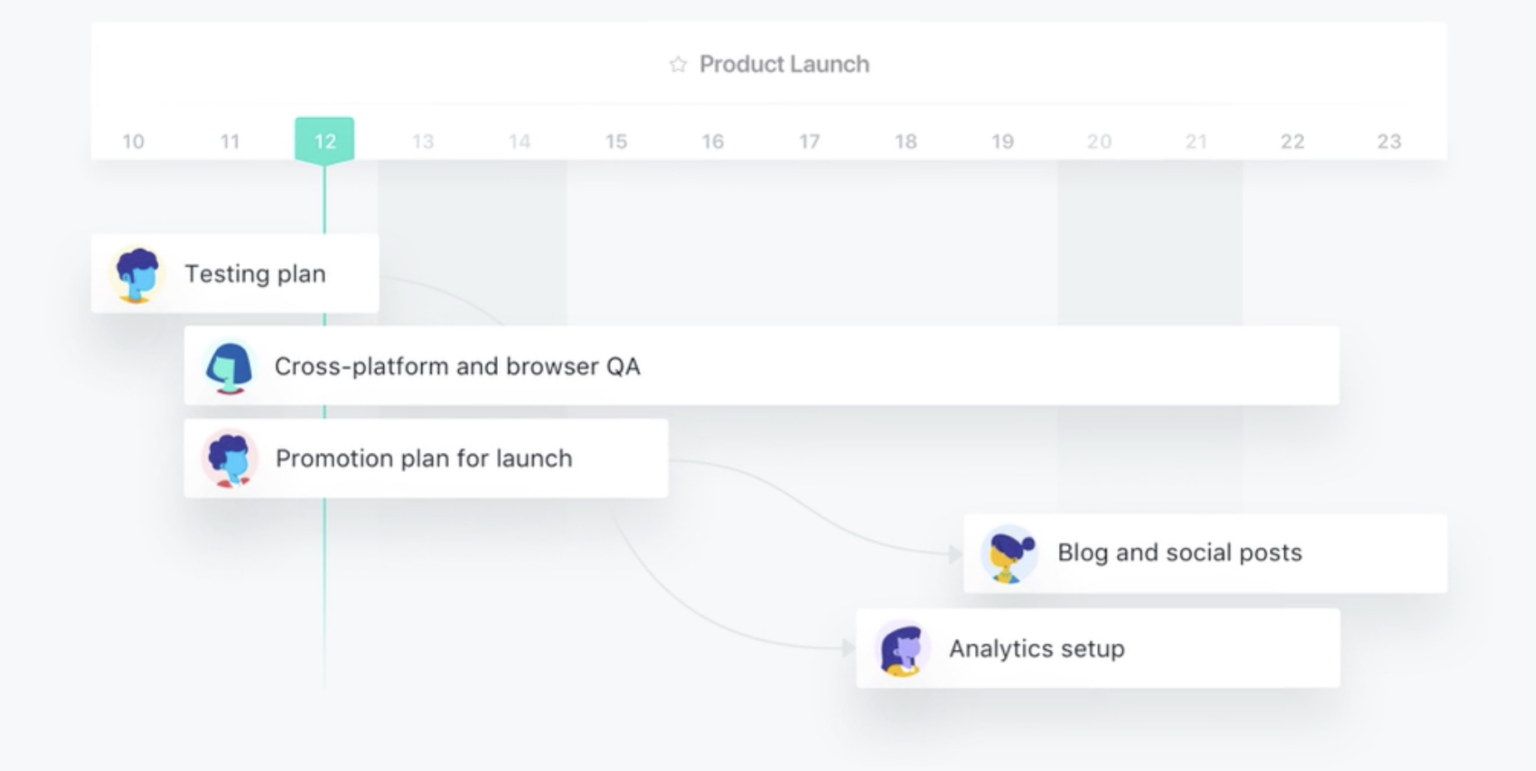Click the Blog and social posts avatar
Image resolution: width=1536 pixels, height=771 pixels.
pos(1009,554)
